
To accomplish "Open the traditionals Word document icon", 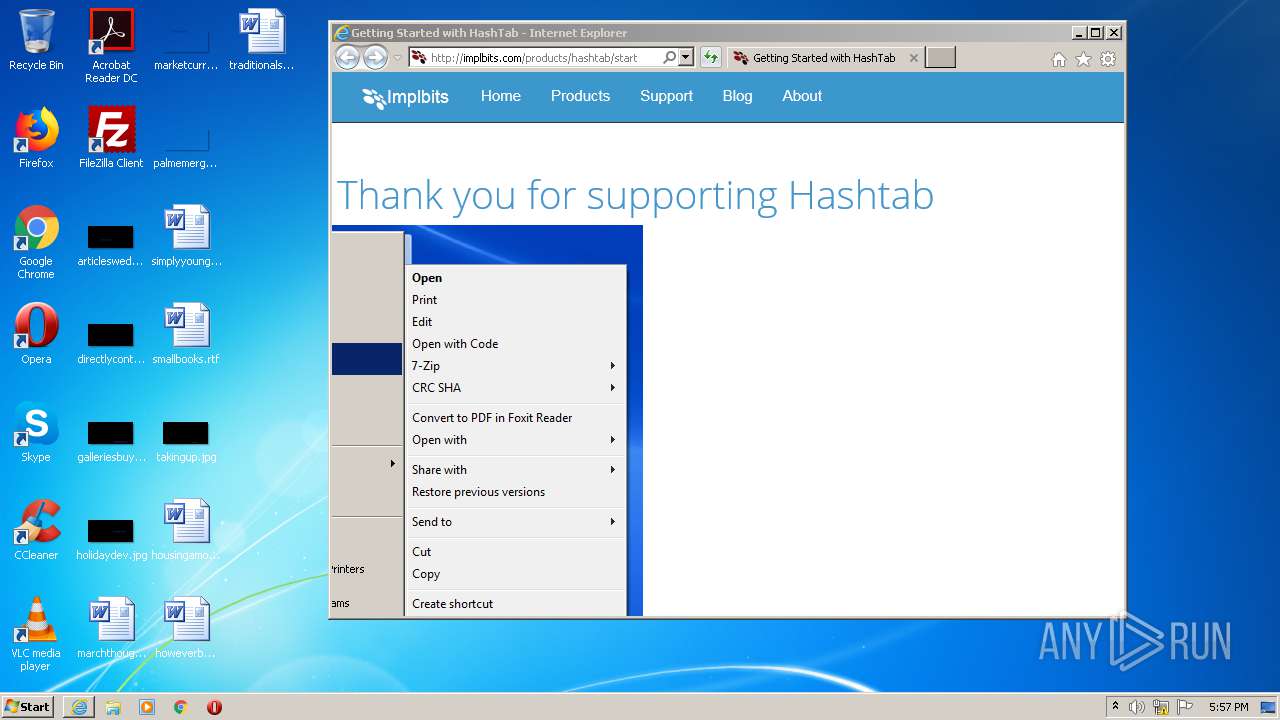I will [x=262, y=40].
